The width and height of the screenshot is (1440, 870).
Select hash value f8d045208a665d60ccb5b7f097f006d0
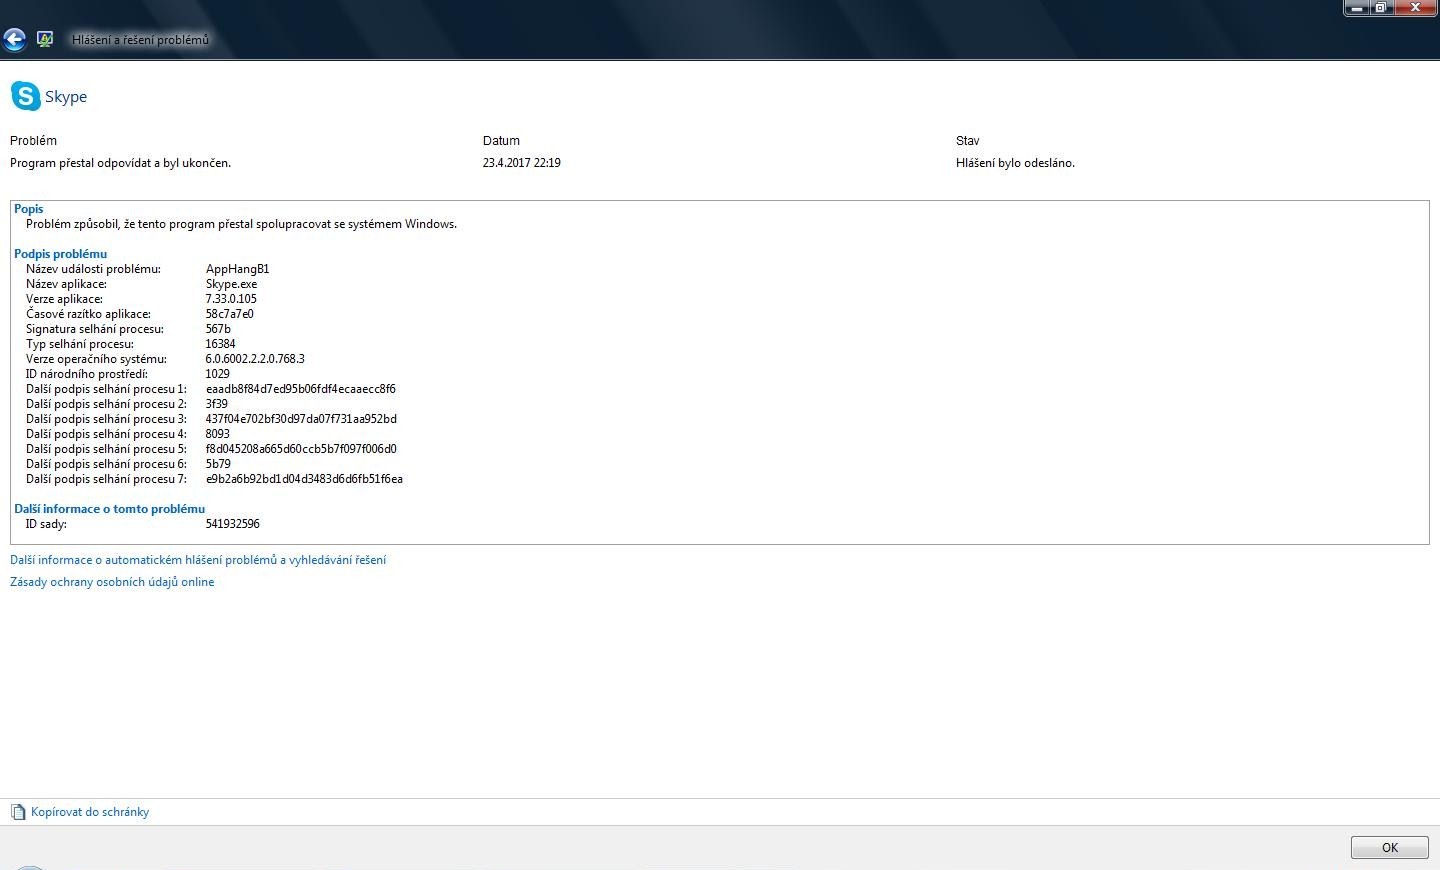coord(301,449)
